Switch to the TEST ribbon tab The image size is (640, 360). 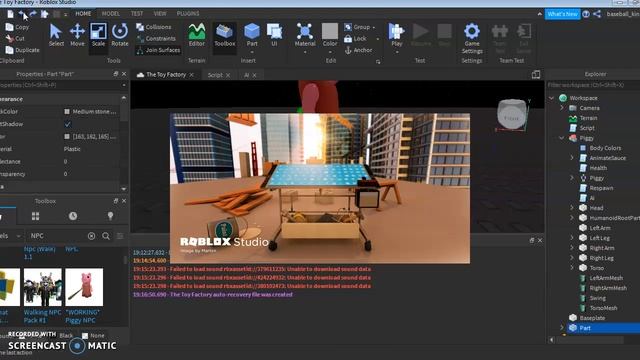(137, 13)
